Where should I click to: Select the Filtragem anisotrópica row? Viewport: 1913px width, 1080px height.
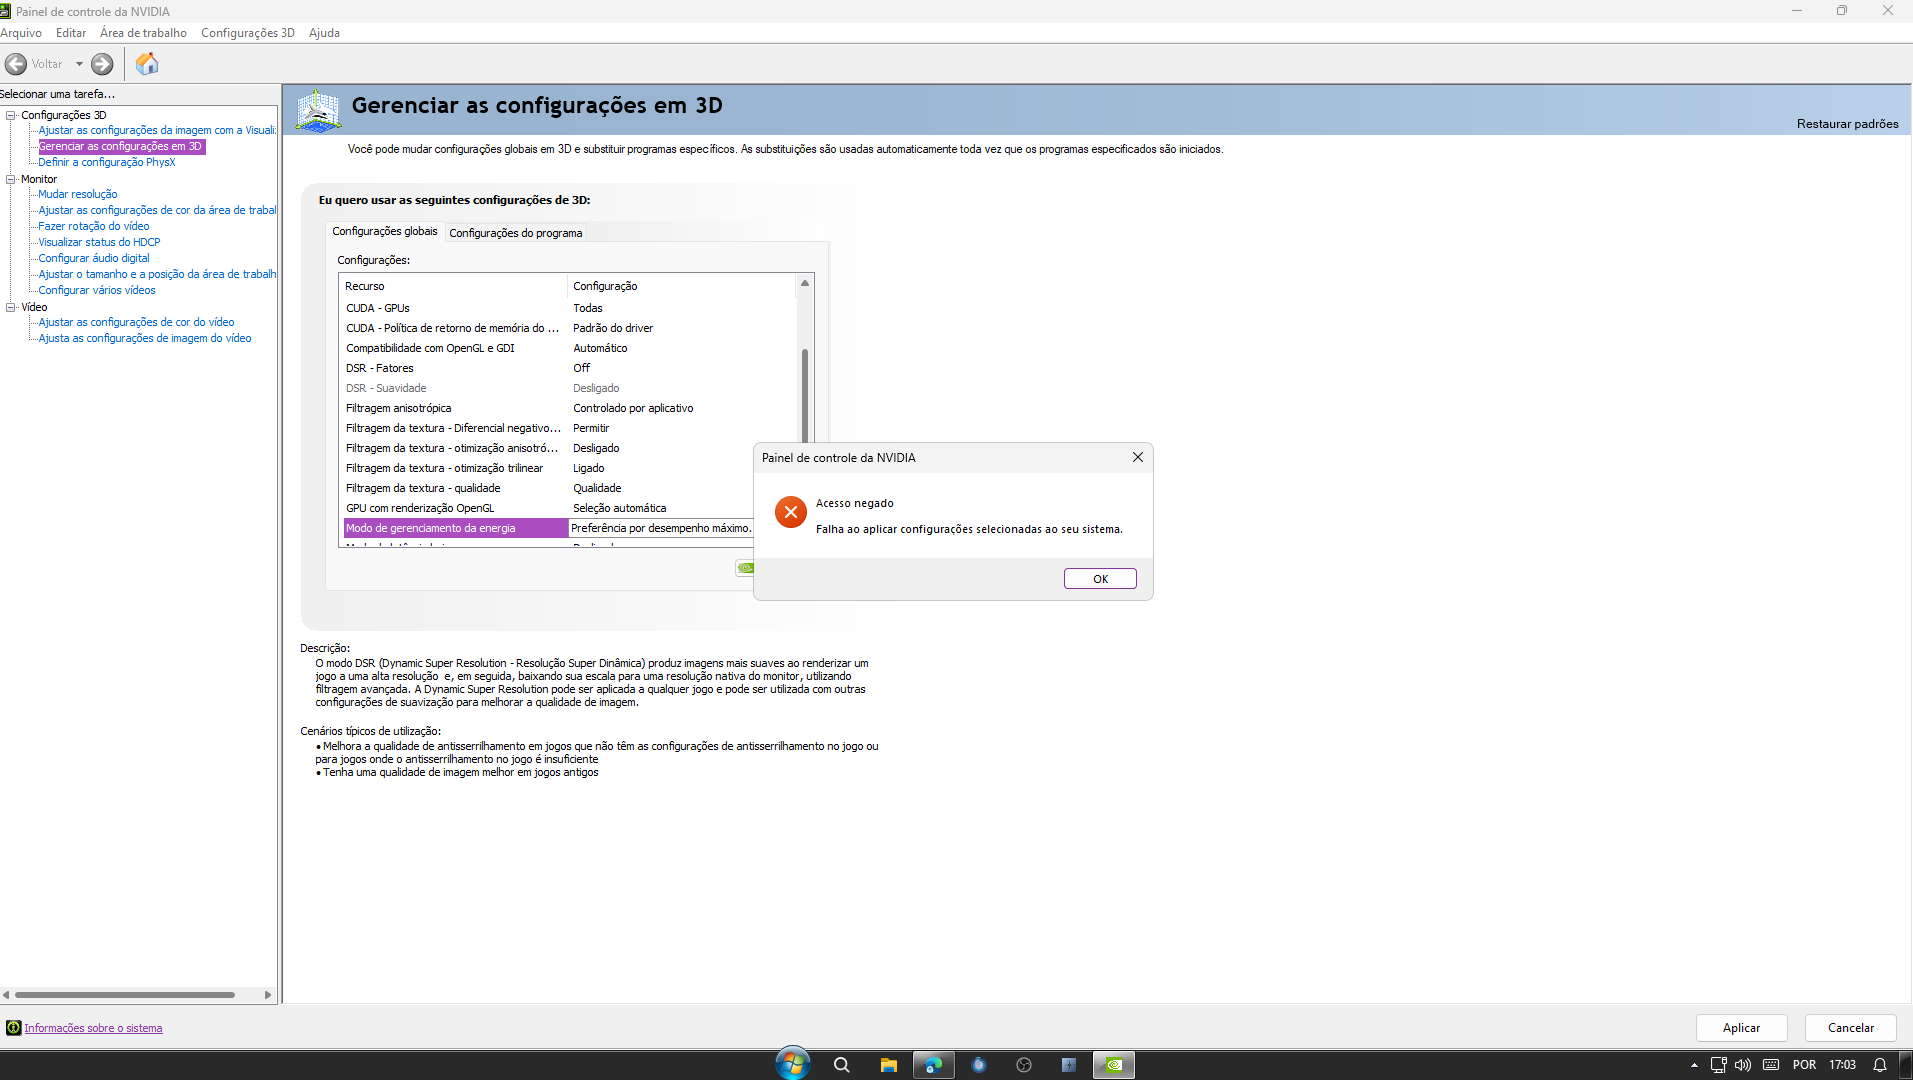coord(570,408)
